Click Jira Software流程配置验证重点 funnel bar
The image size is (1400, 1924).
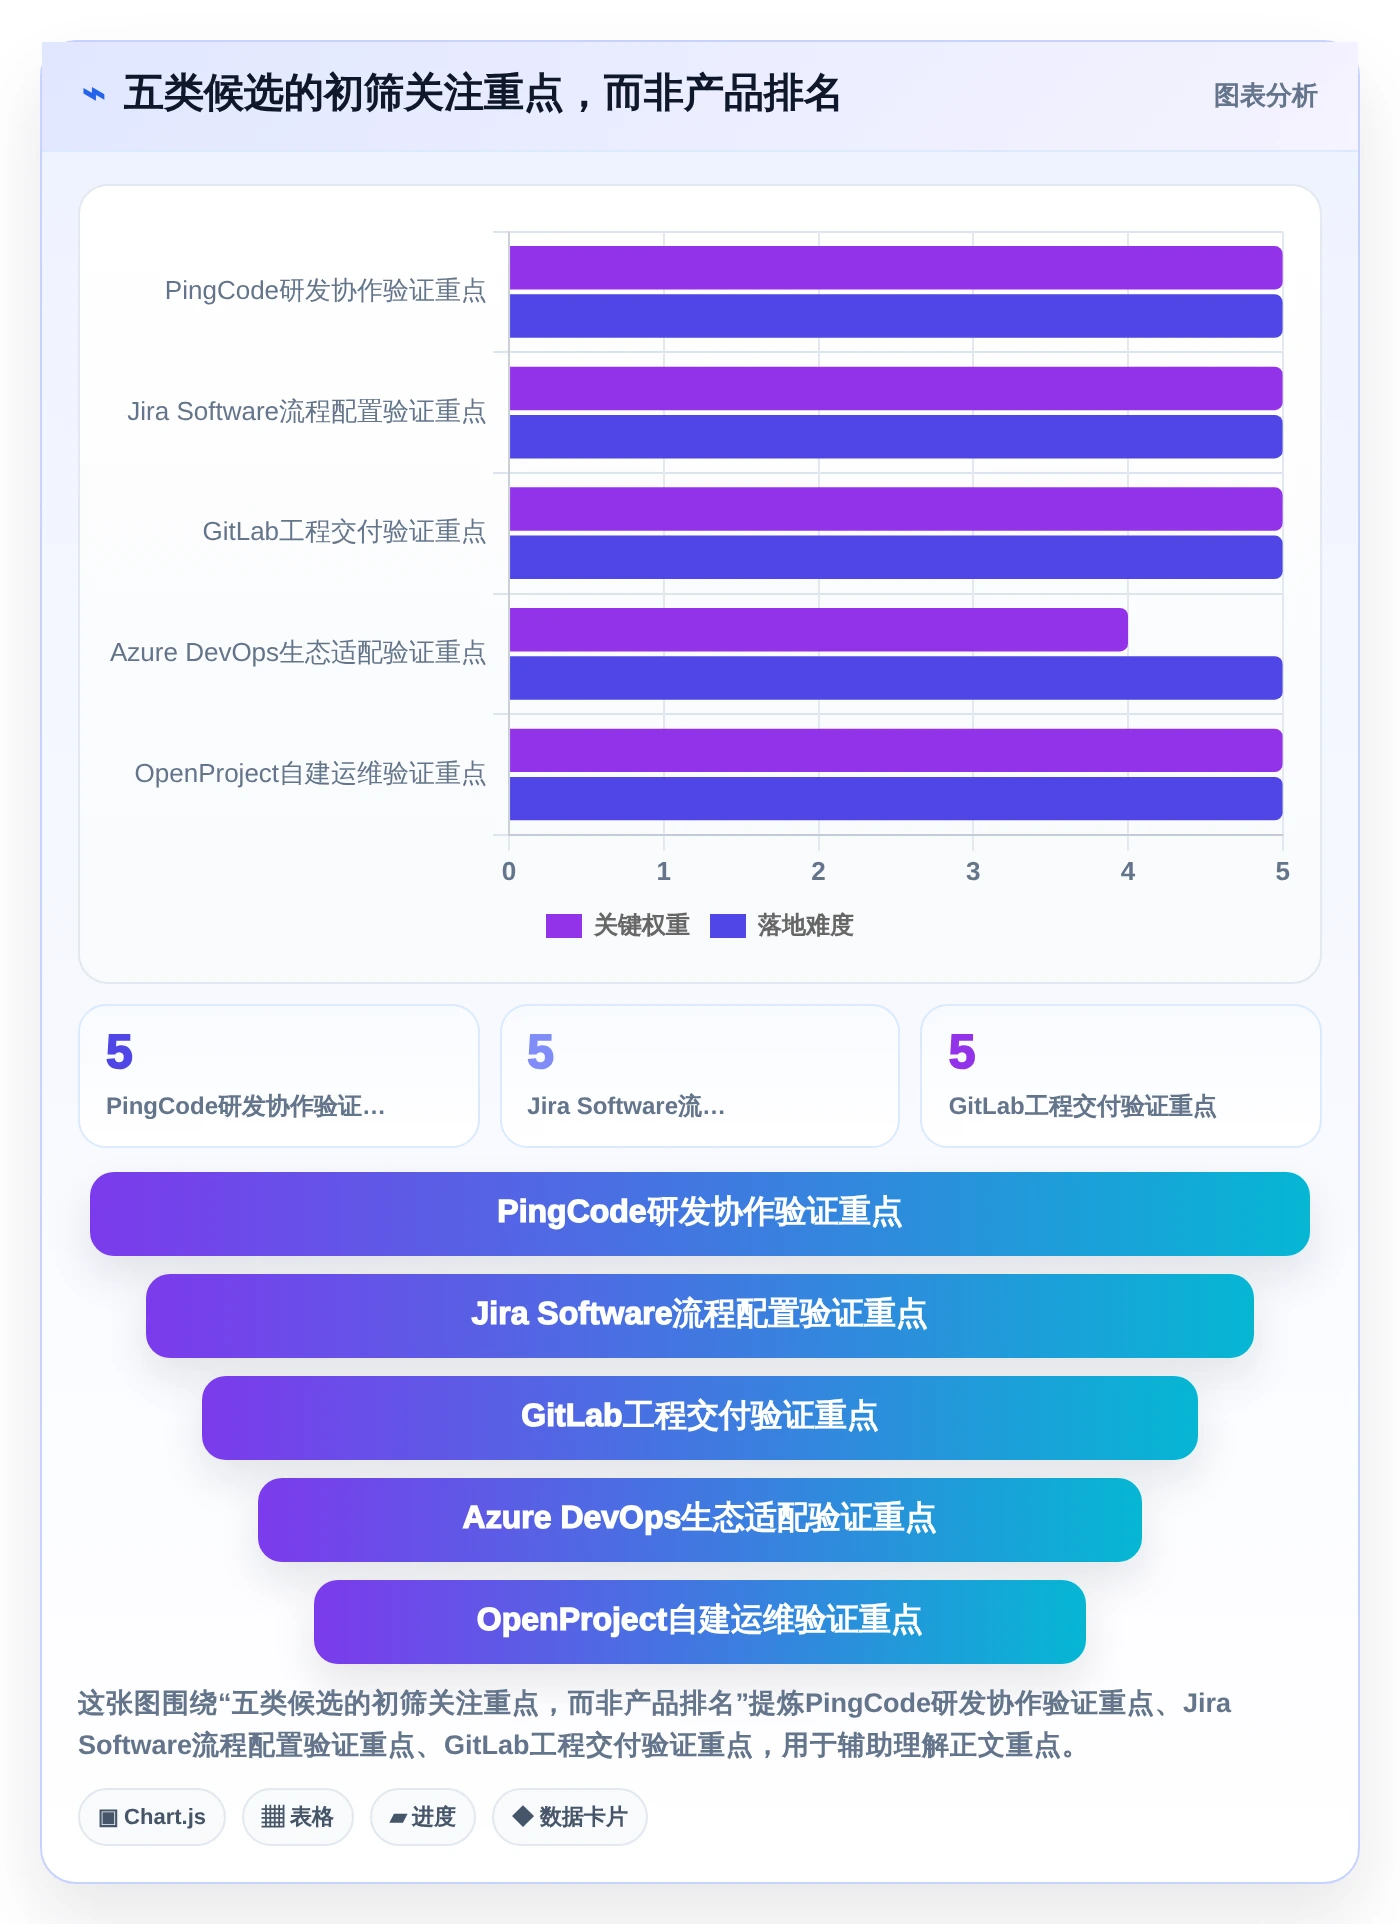pyautogui.click(x=700, y=1316)
